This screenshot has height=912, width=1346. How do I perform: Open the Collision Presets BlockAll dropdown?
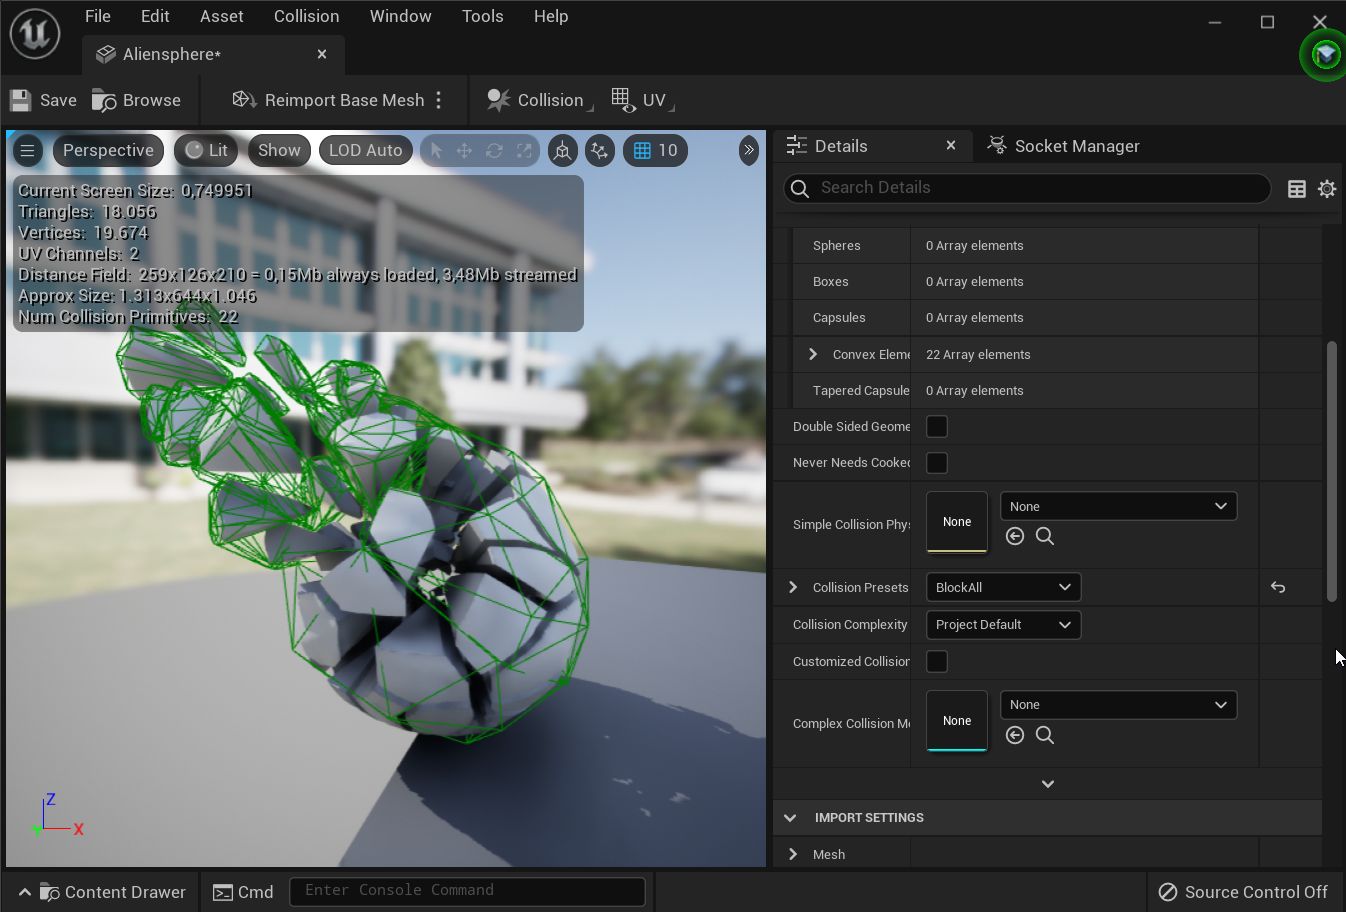(x=1003, y=587)
